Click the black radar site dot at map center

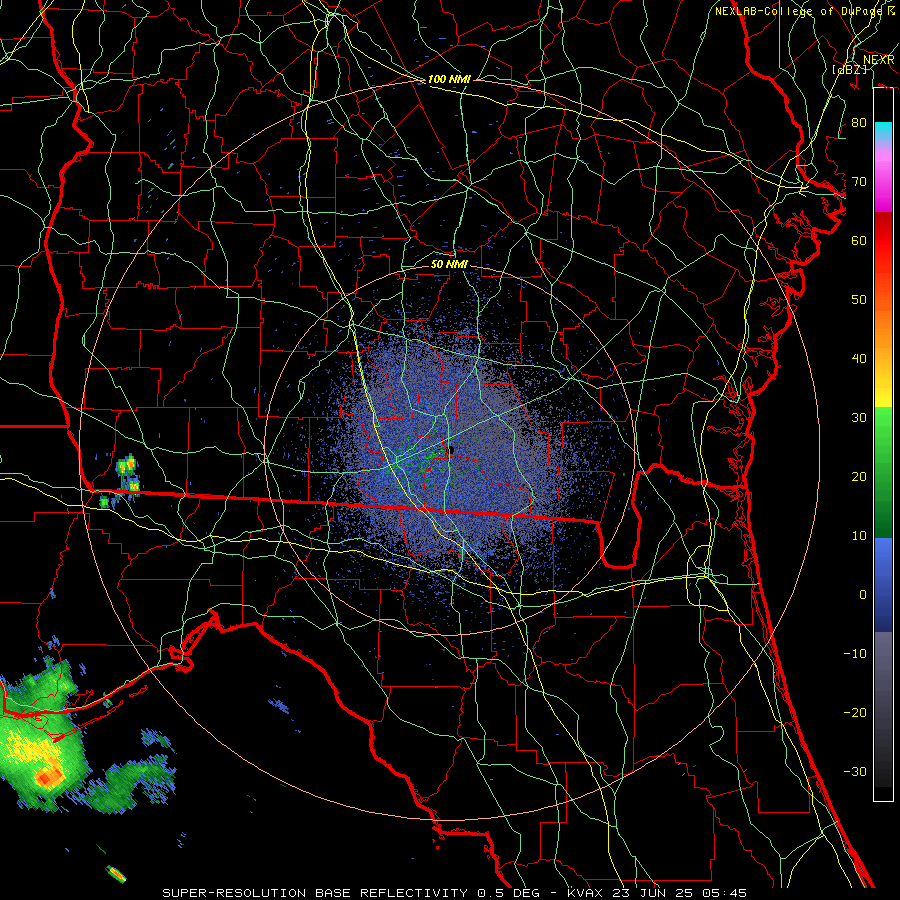point(451,450)
